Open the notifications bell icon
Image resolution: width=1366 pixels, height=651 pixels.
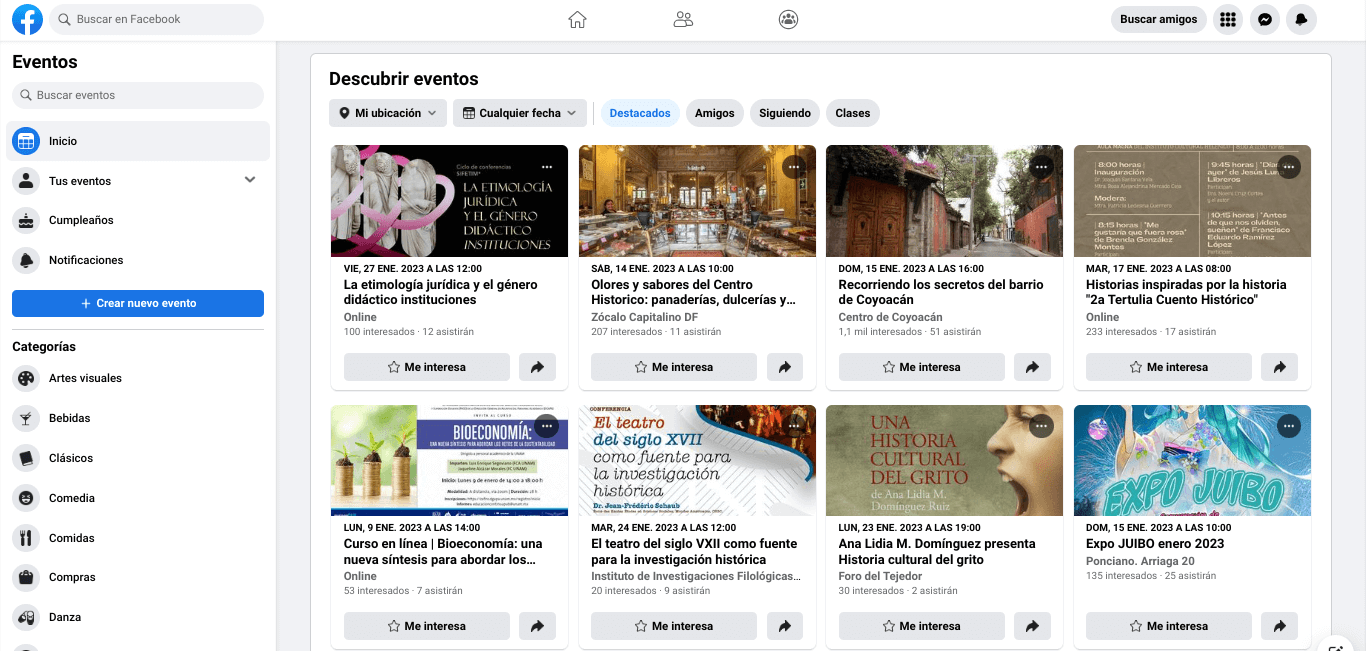[x=1301, y=19]
